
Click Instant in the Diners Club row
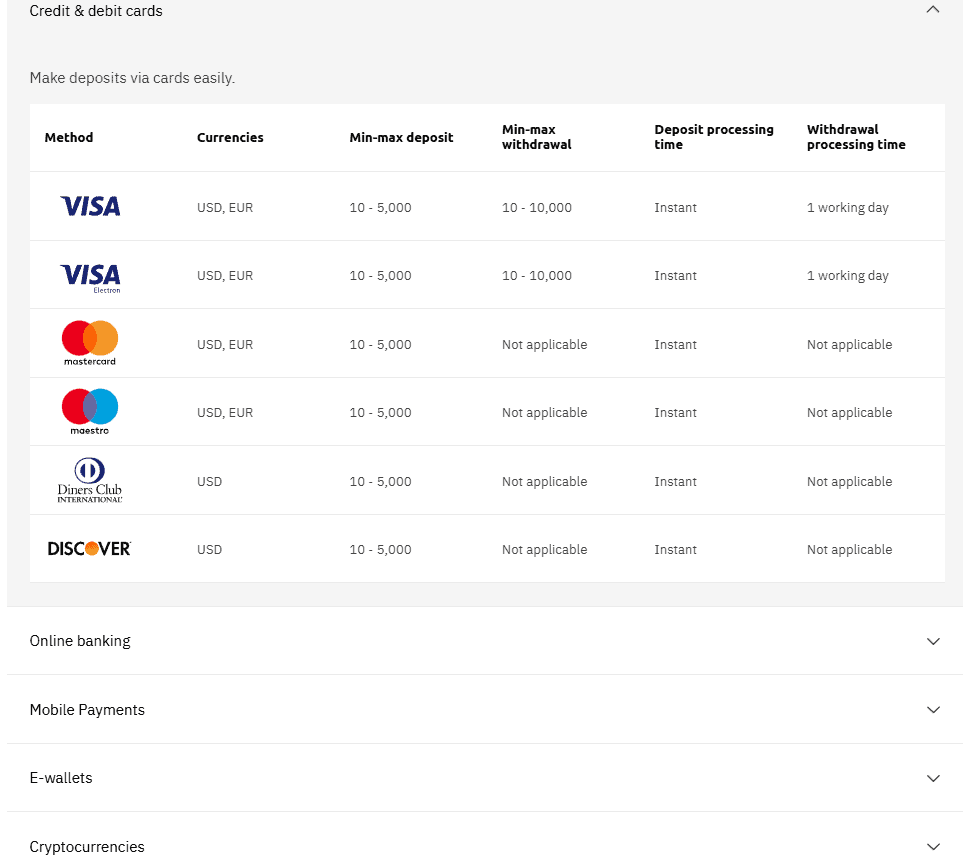[676, 482]
